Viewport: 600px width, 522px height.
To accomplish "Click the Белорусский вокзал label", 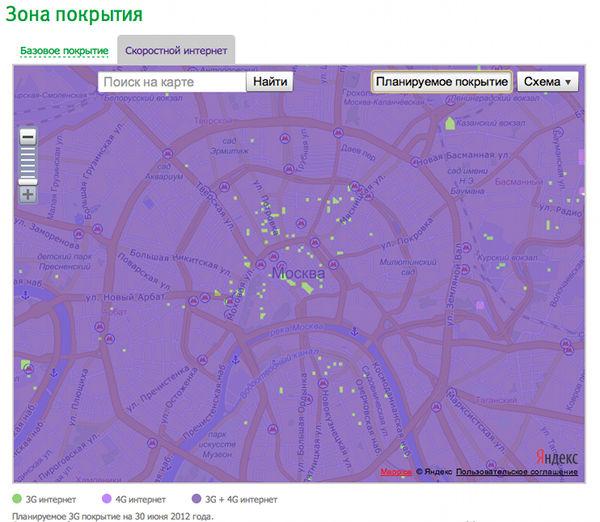I will point(143,98).
